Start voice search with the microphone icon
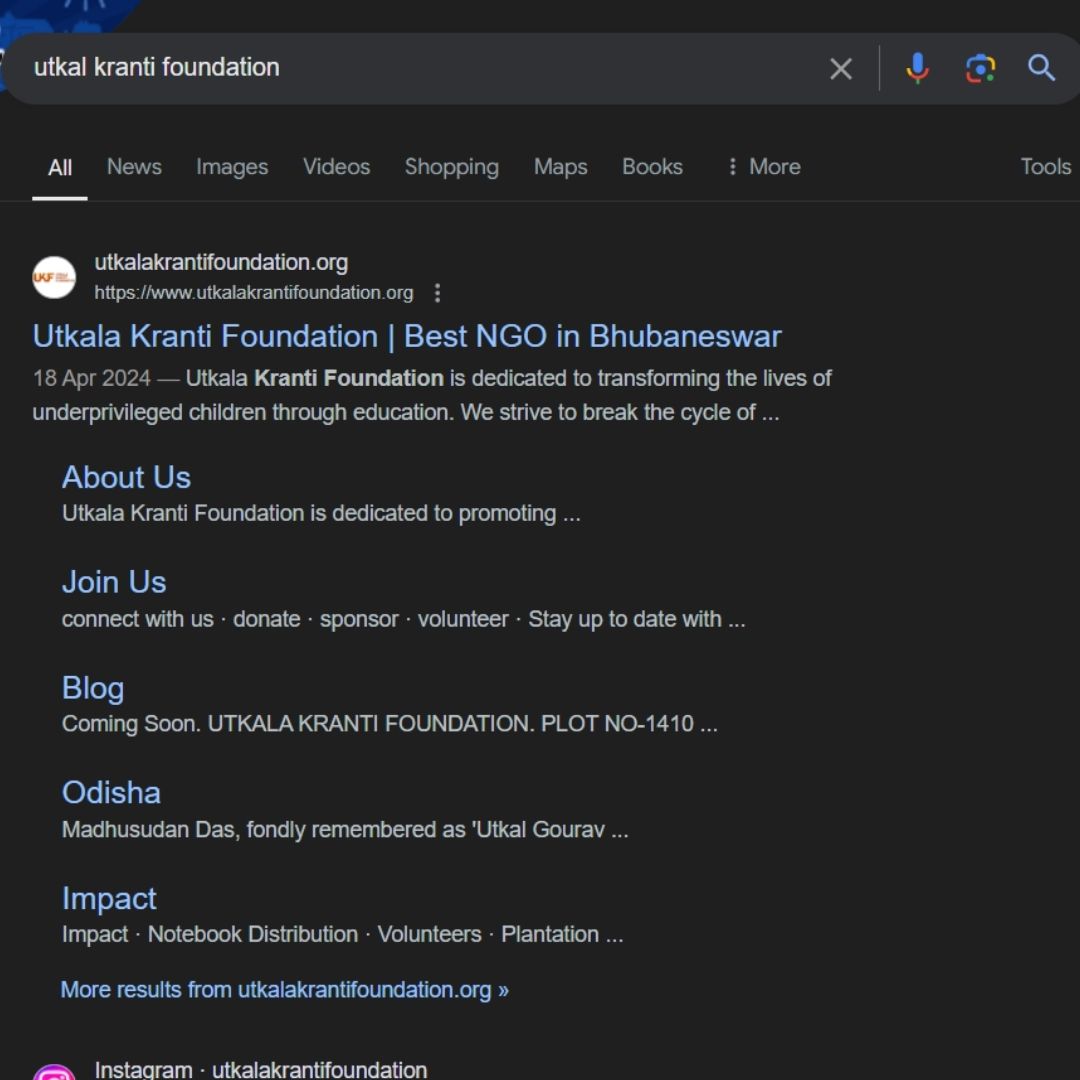This screenshot has height=1080, width=1080. [x=917, y=68]
